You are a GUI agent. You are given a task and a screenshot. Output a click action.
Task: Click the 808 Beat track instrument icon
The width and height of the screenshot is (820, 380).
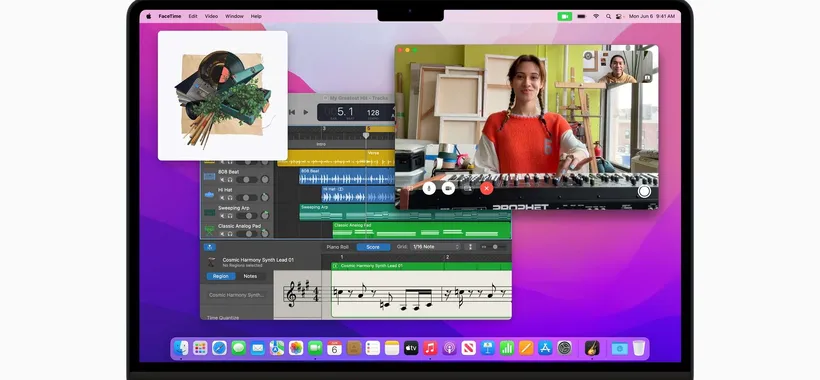pyautogui.click(x=209, y=176)
